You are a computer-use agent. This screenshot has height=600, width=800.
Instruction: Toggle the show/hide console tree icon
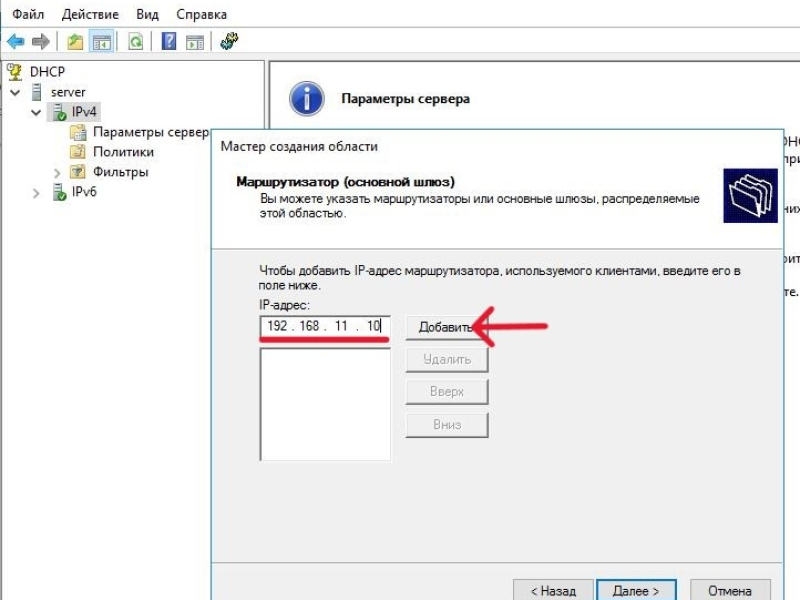102,41
